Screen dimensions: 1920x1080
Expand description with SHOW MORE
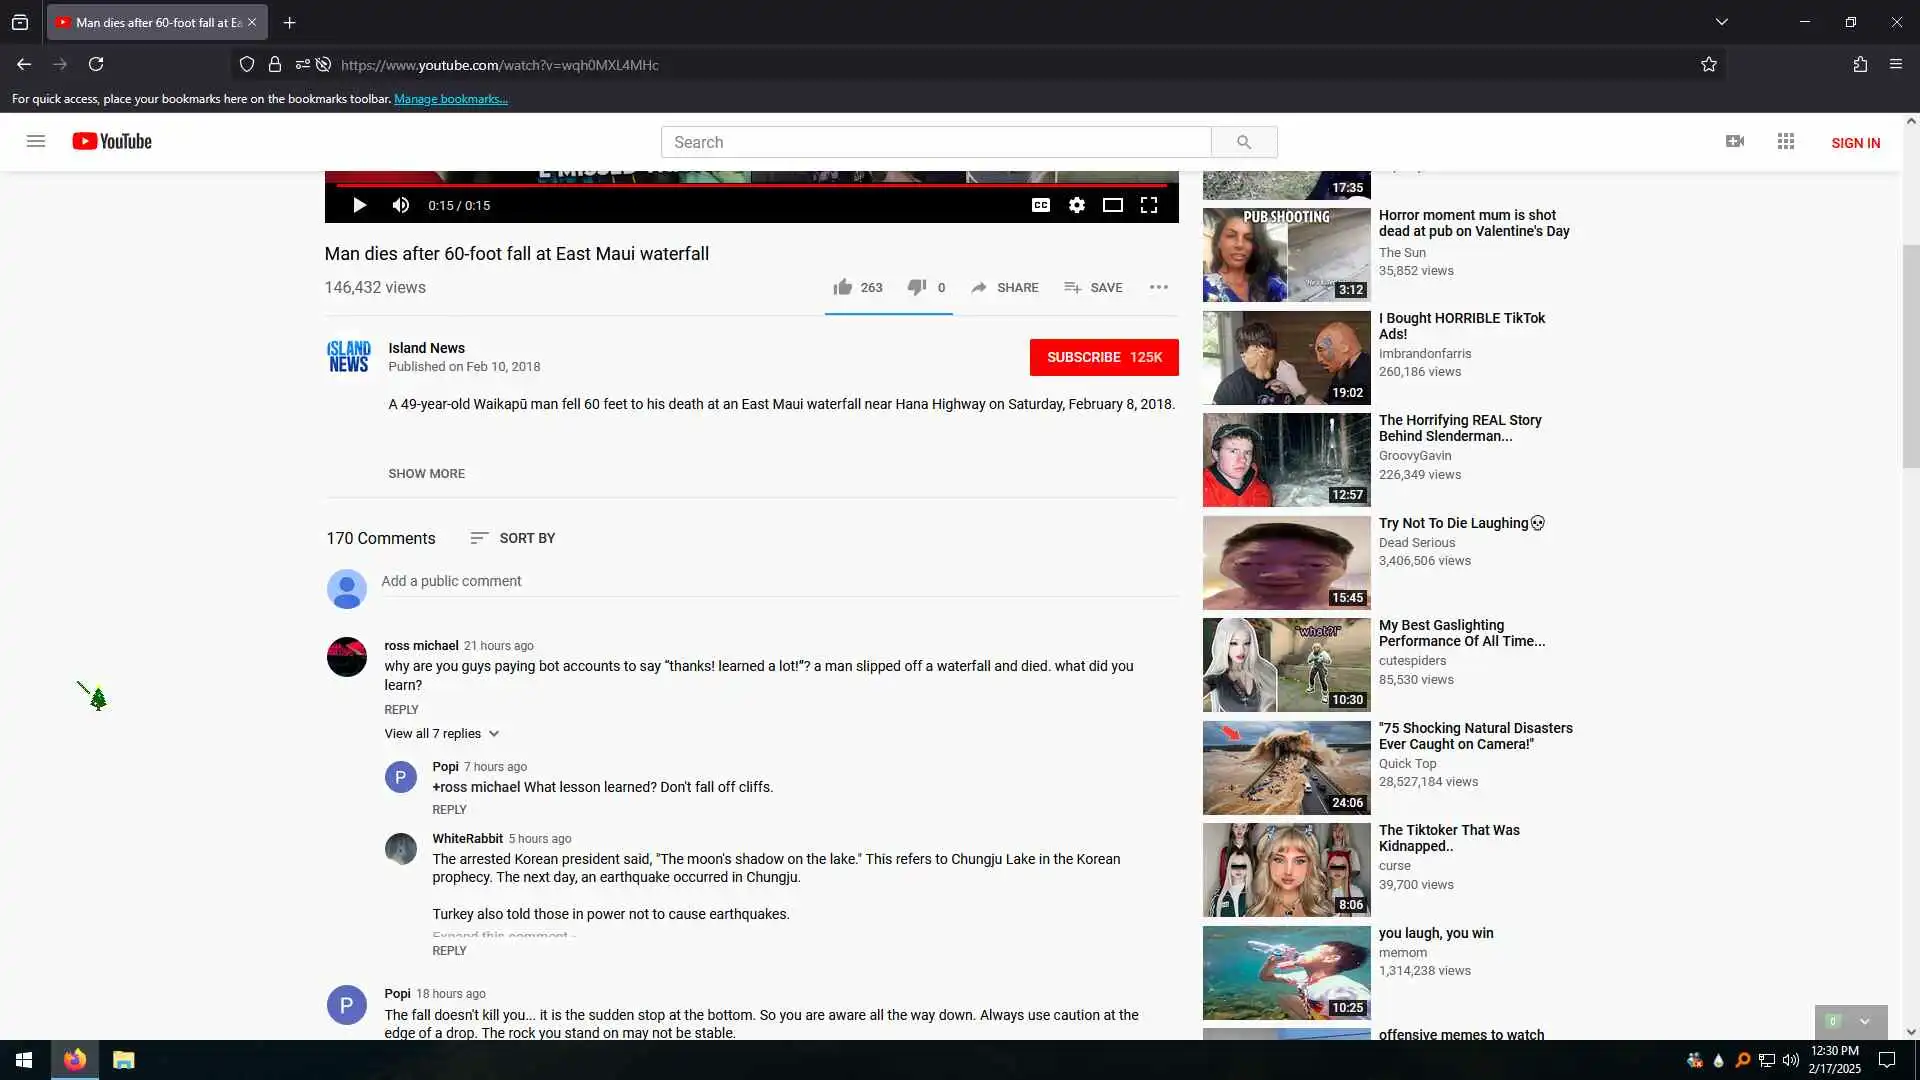(x=426, y=474)
